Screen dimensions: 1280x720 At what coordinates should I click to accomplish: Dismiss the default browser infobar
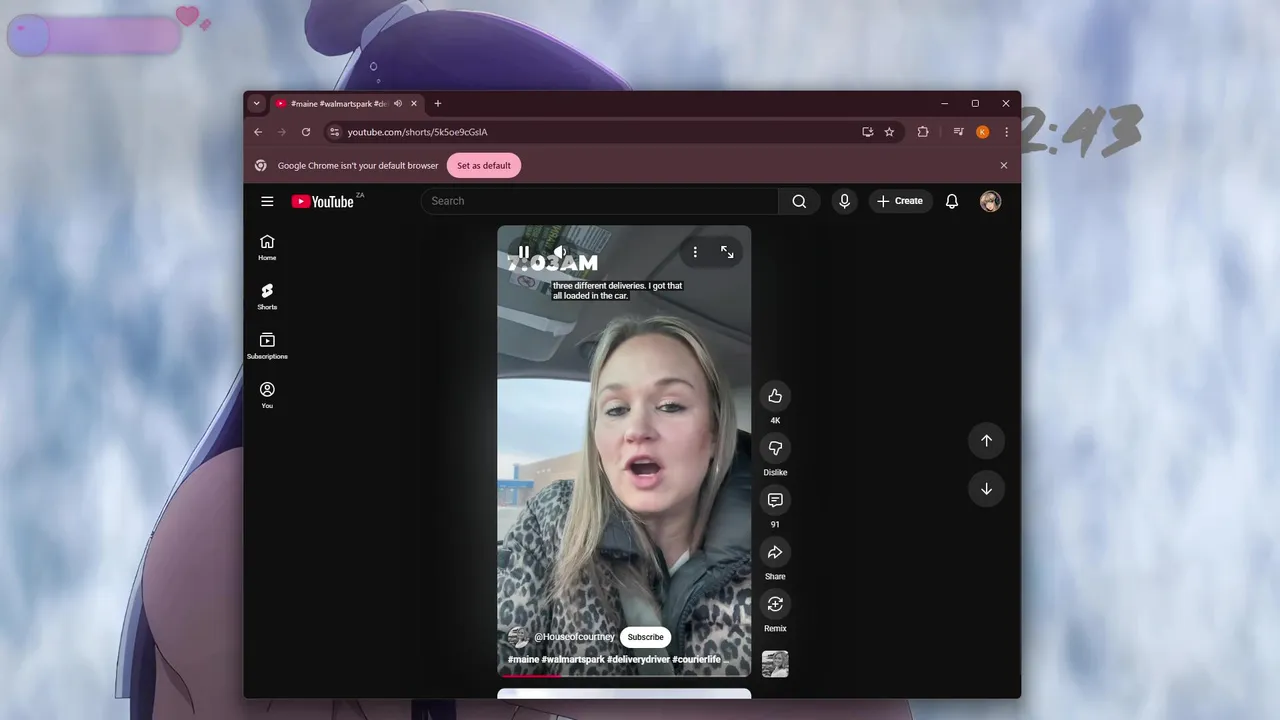coord(1004,166)
